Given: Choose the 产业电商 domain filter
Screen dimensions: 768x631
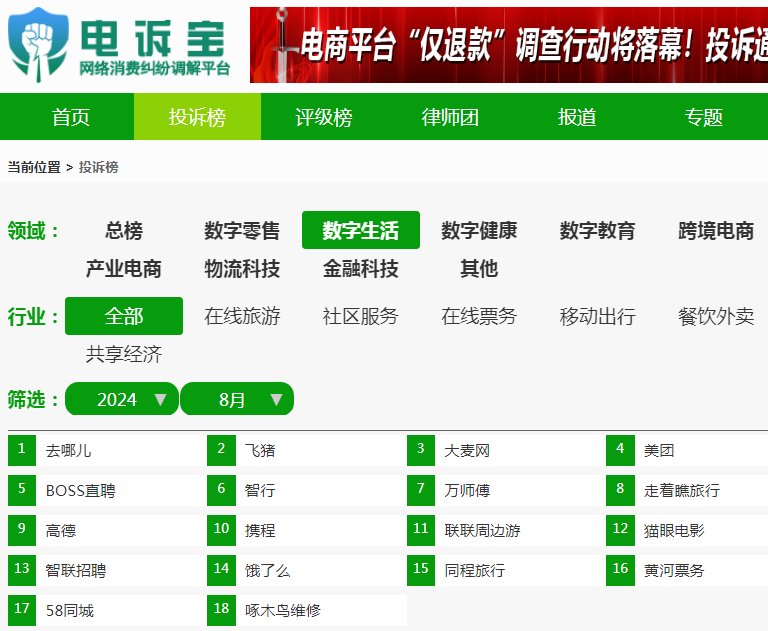Looking at the screenshot, I should coord(124,268).
